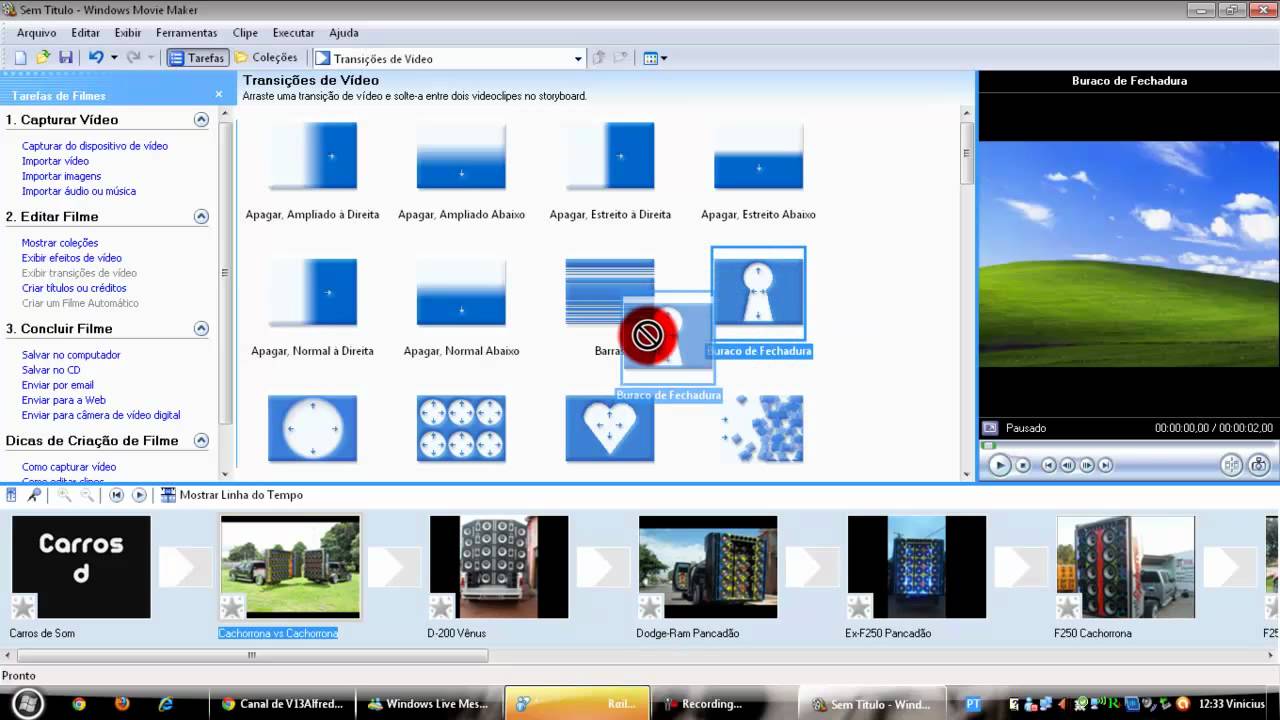Click the Save Project floppy icon

pos(65,58)
